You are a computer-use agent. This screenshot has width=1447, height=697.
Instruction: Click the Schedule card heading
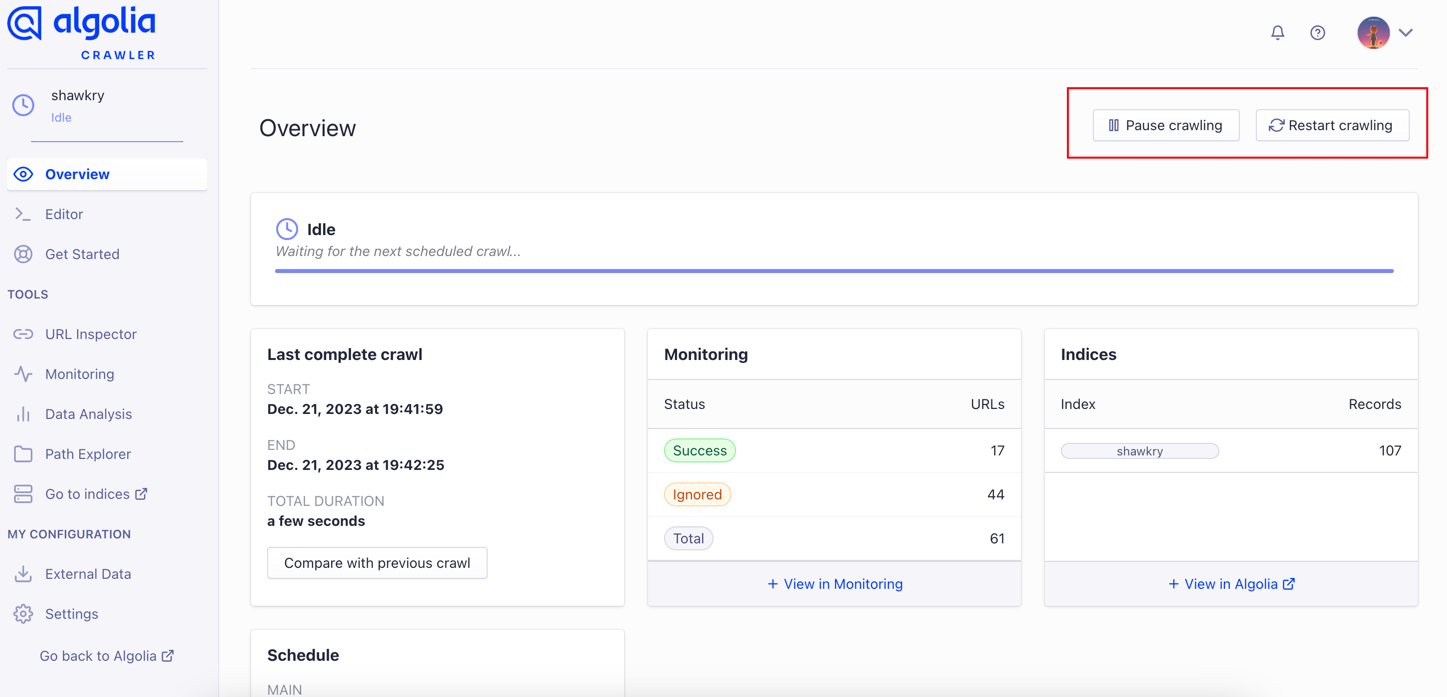click(303, 655)
